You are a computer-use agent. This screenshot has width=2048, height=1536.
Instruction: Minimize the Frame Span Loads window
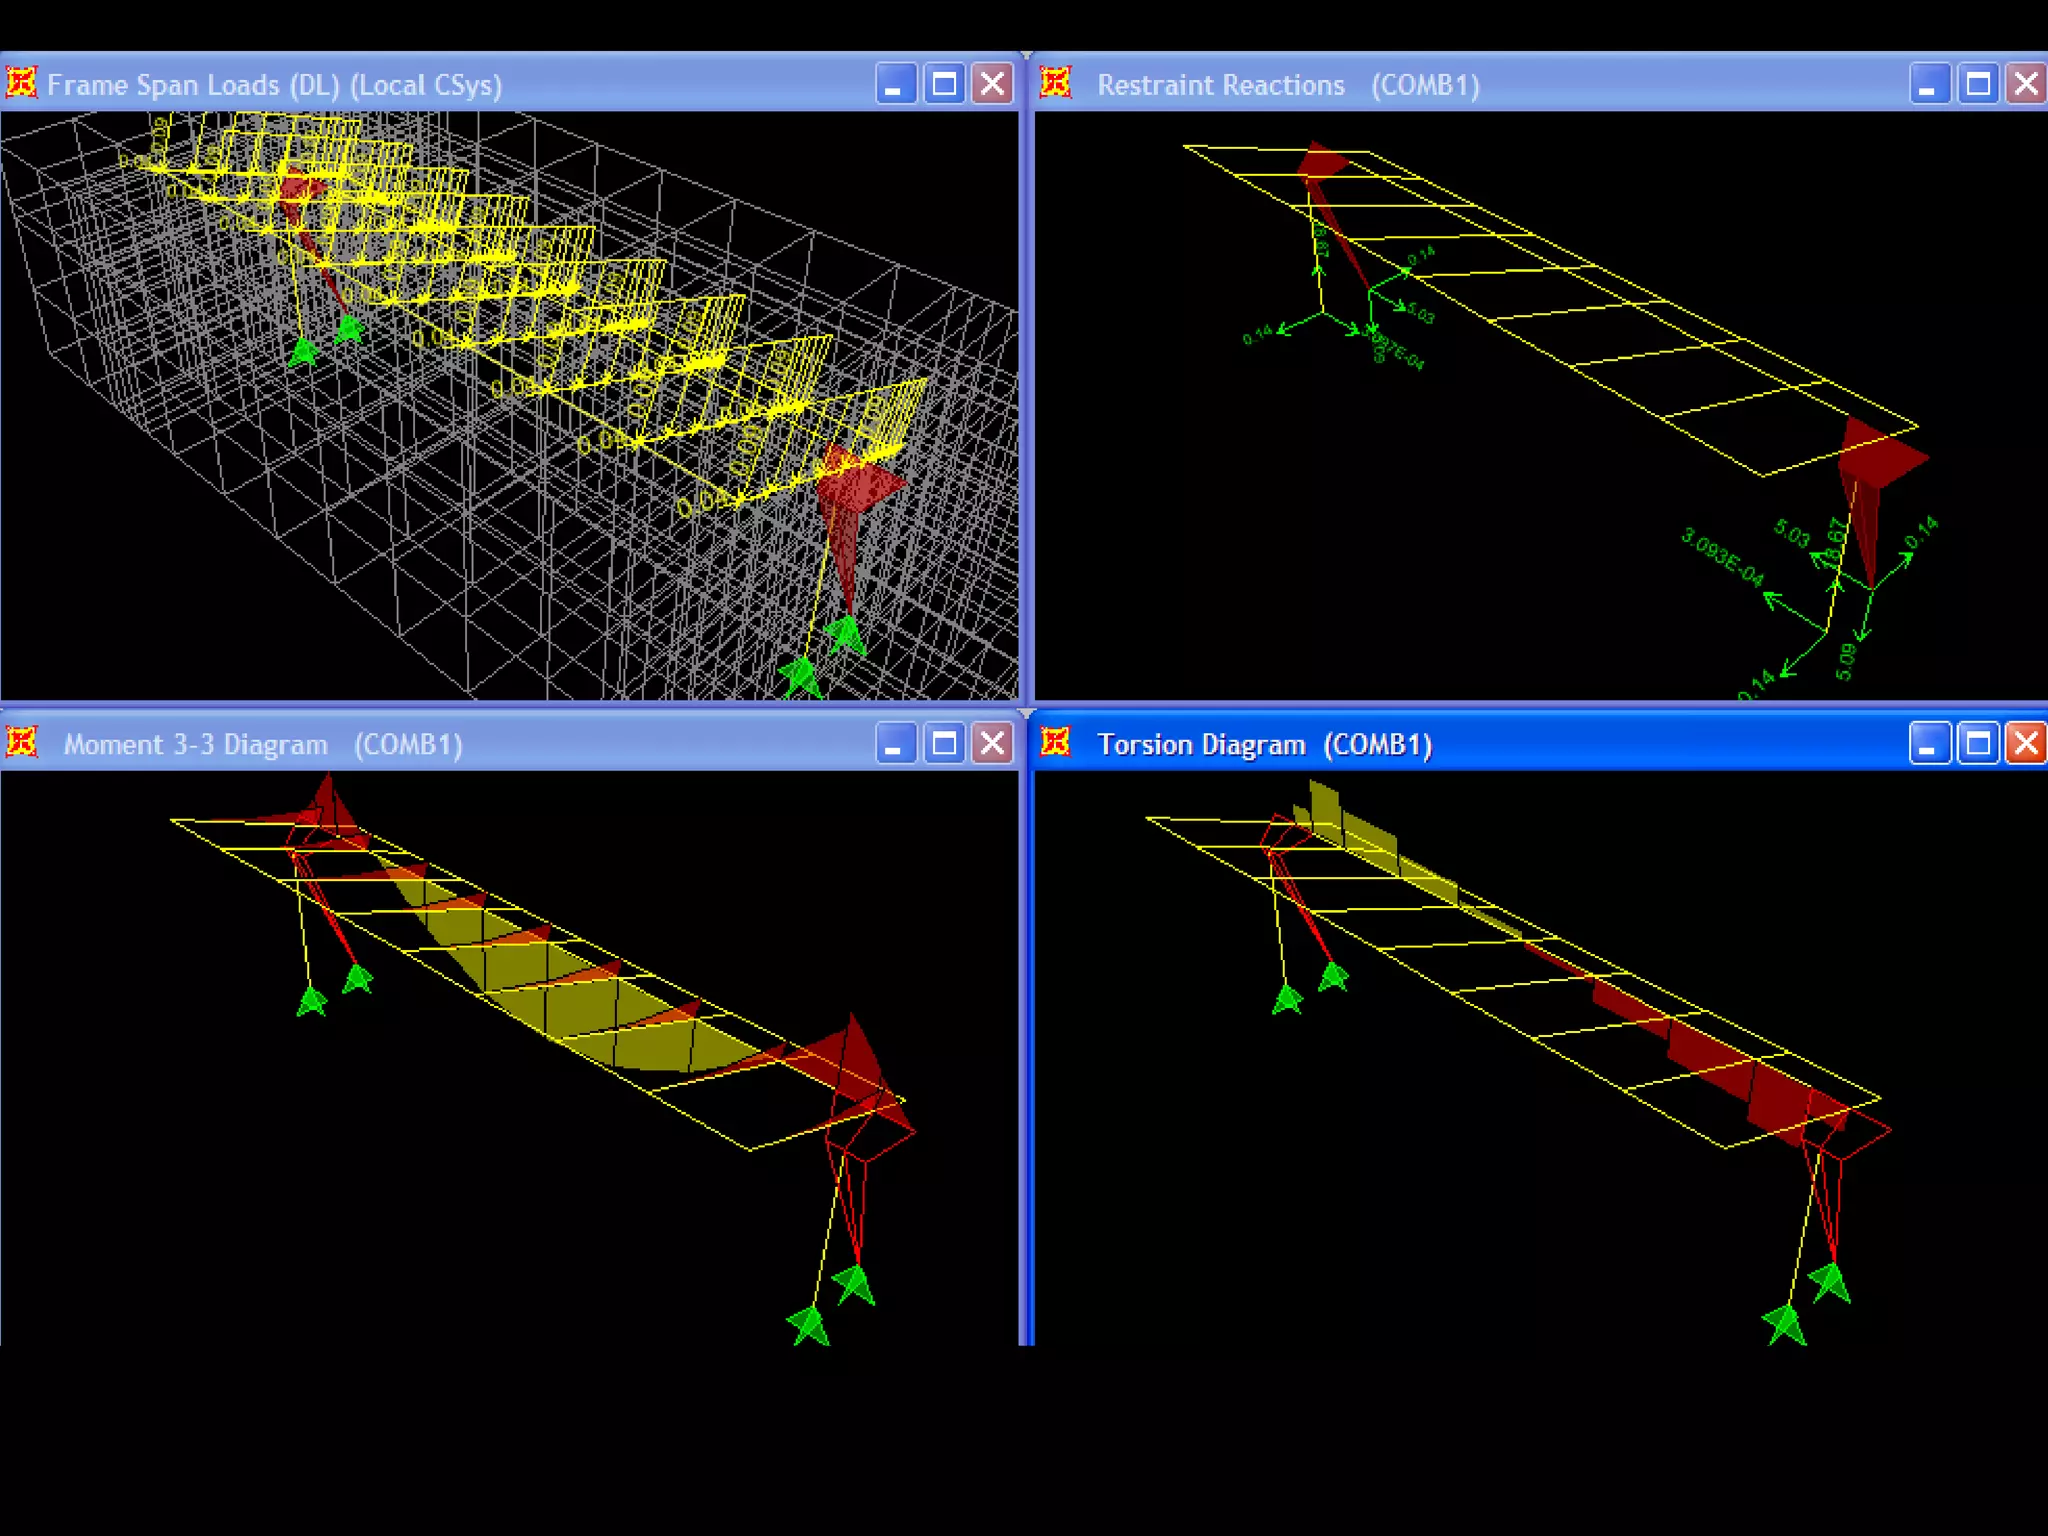[895, 84]
